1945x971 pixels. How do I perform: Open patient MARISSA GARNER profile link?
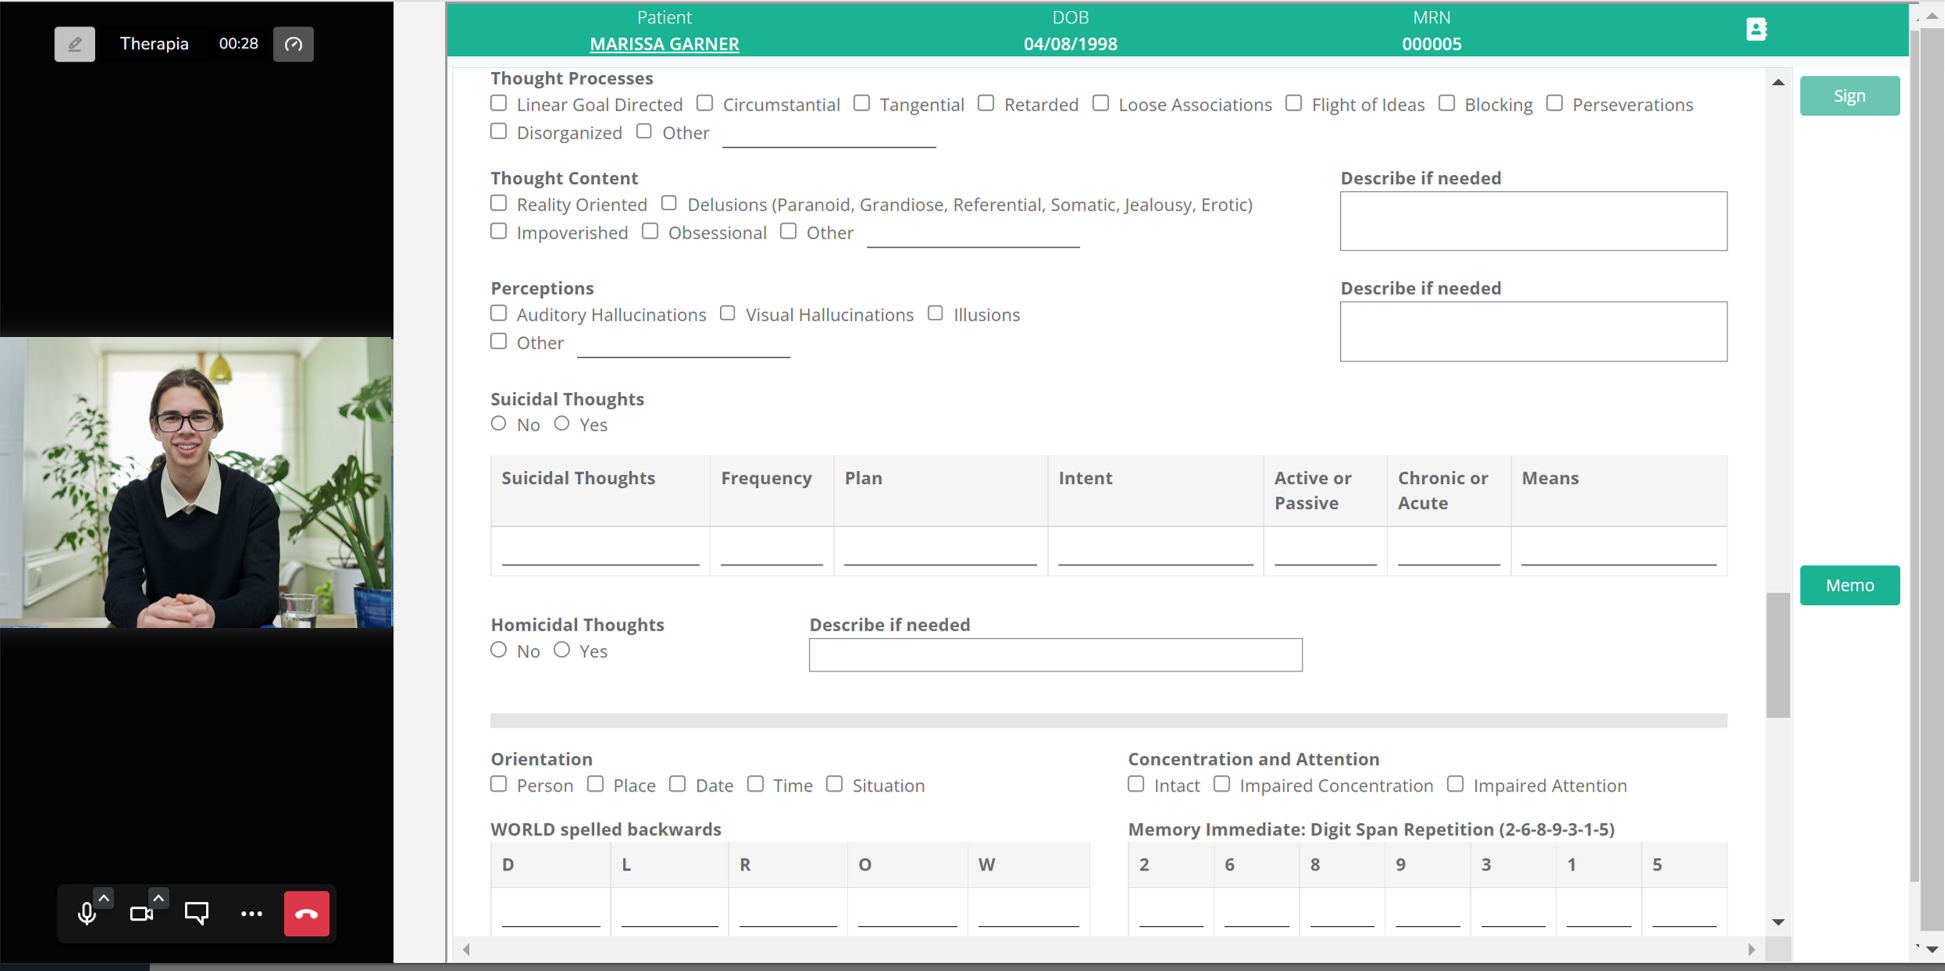tap(664, 44)
